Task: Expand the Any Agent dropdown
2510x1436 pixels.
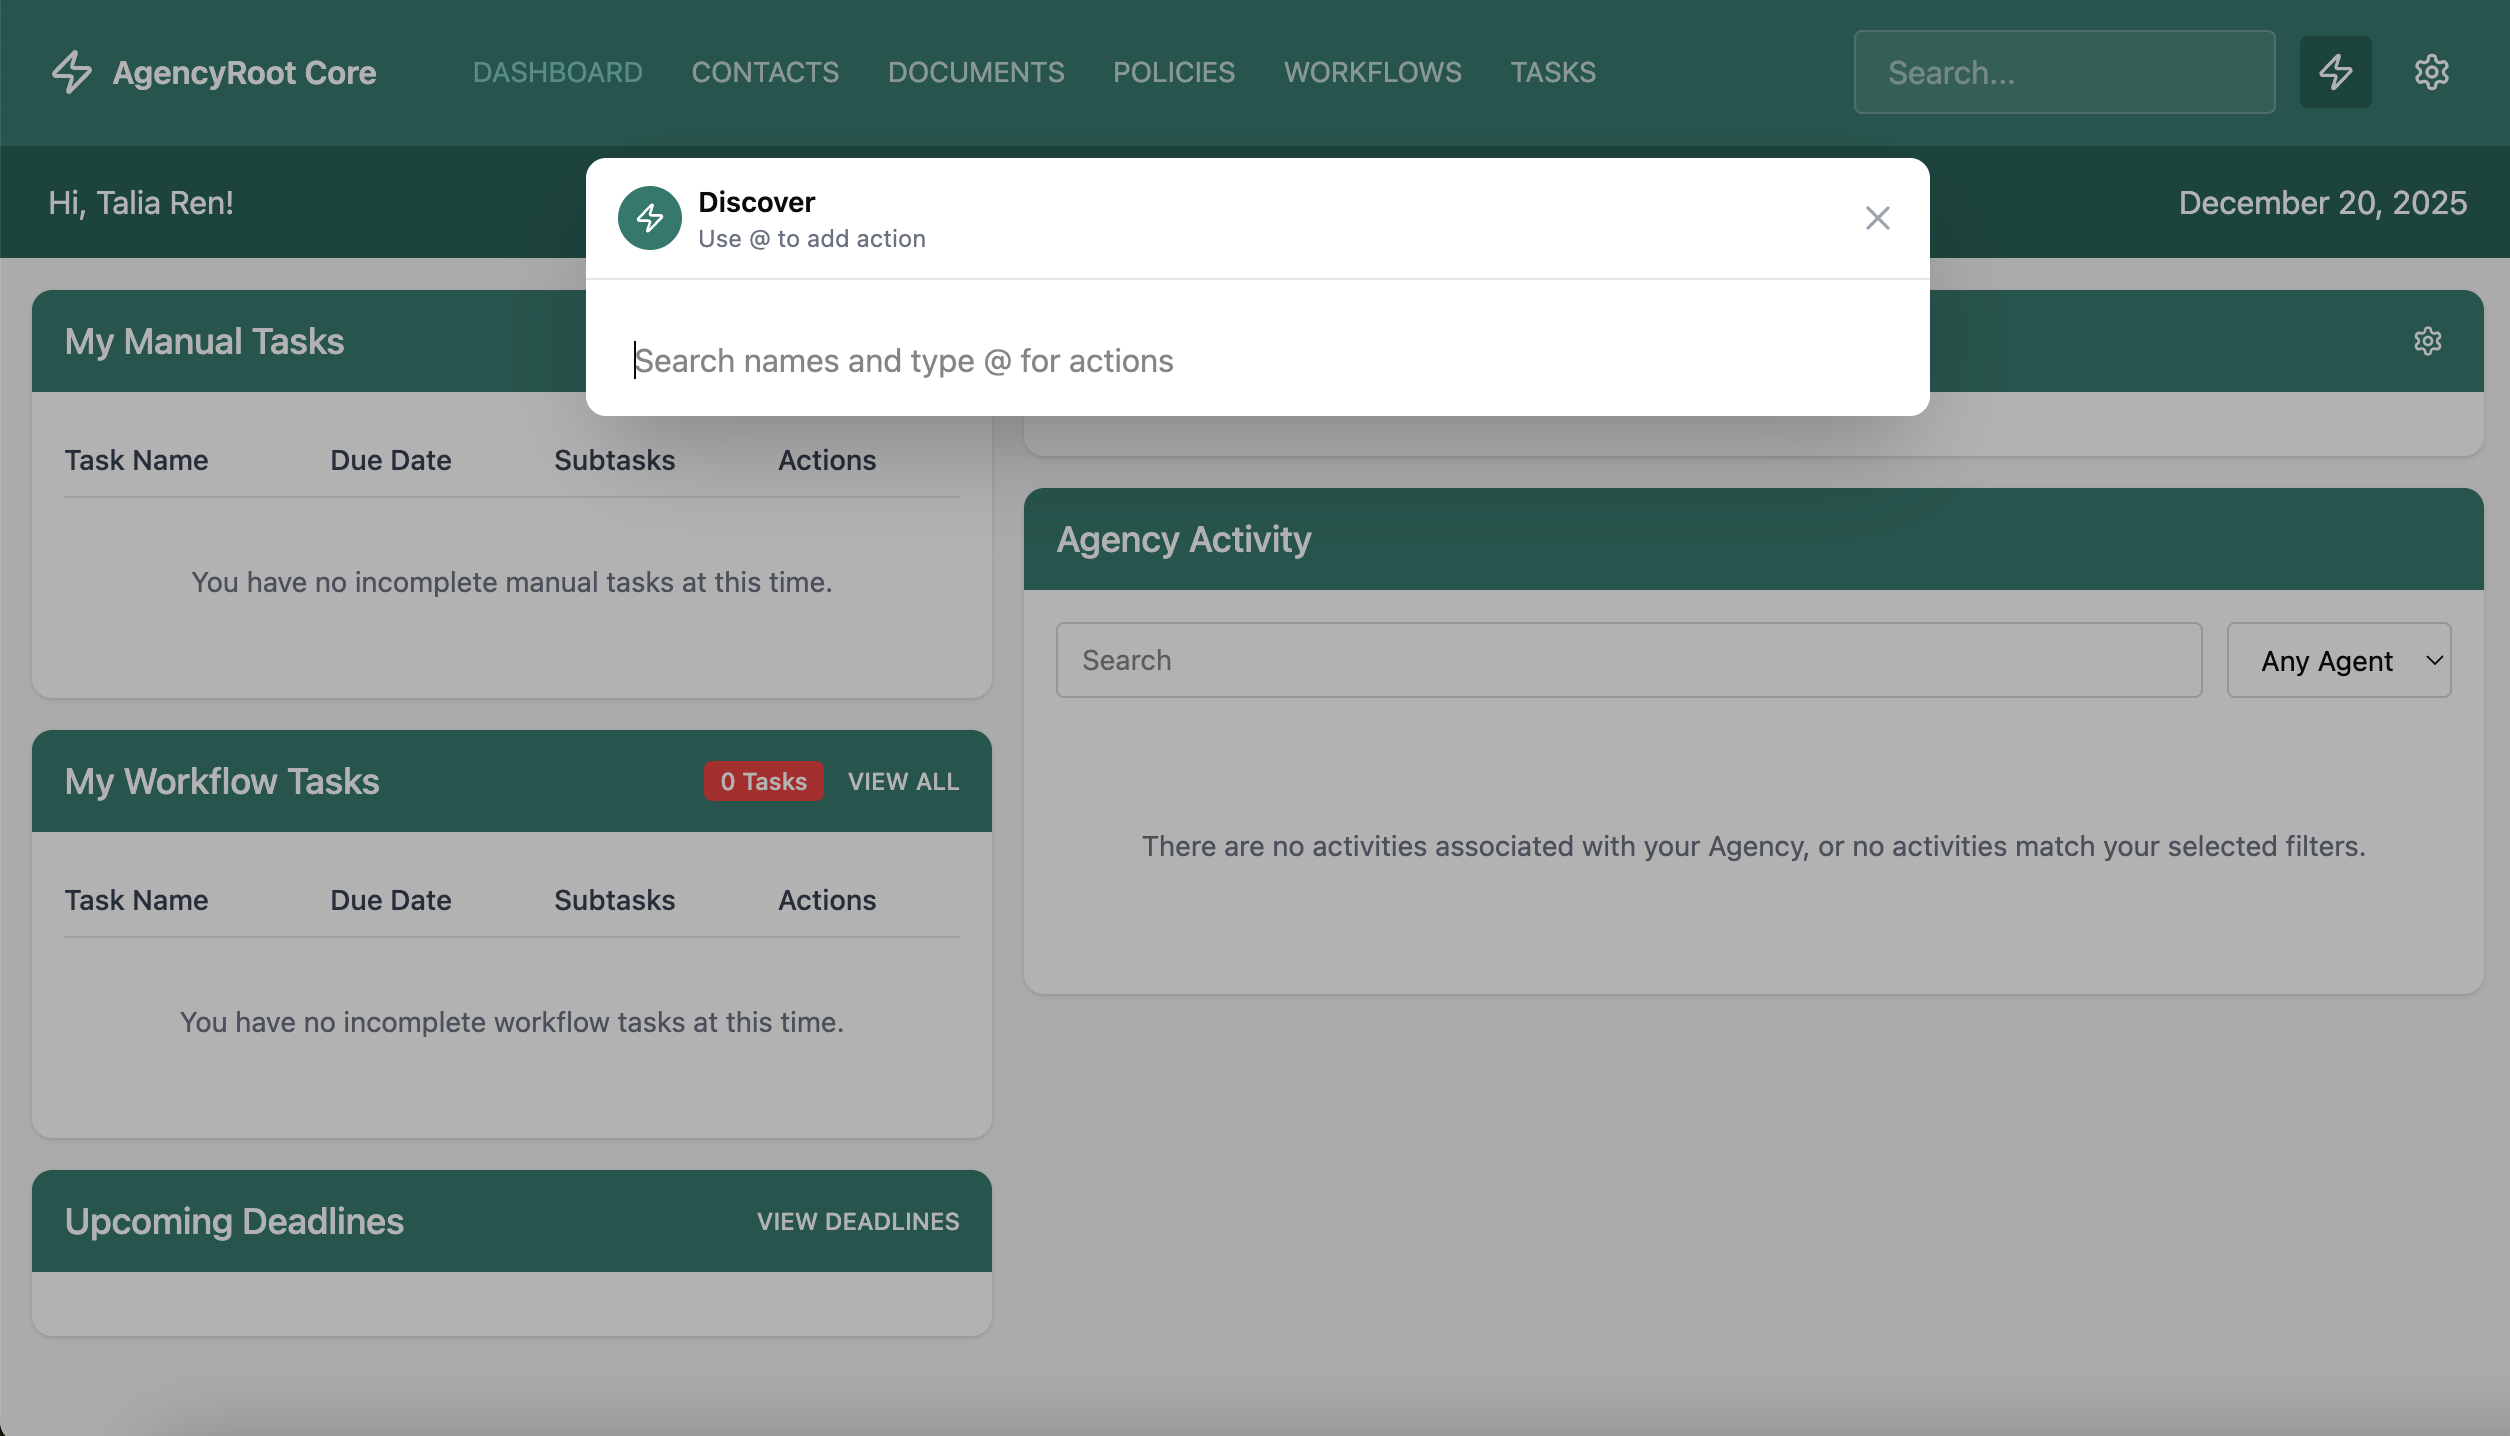Action: coord(2338,660)
